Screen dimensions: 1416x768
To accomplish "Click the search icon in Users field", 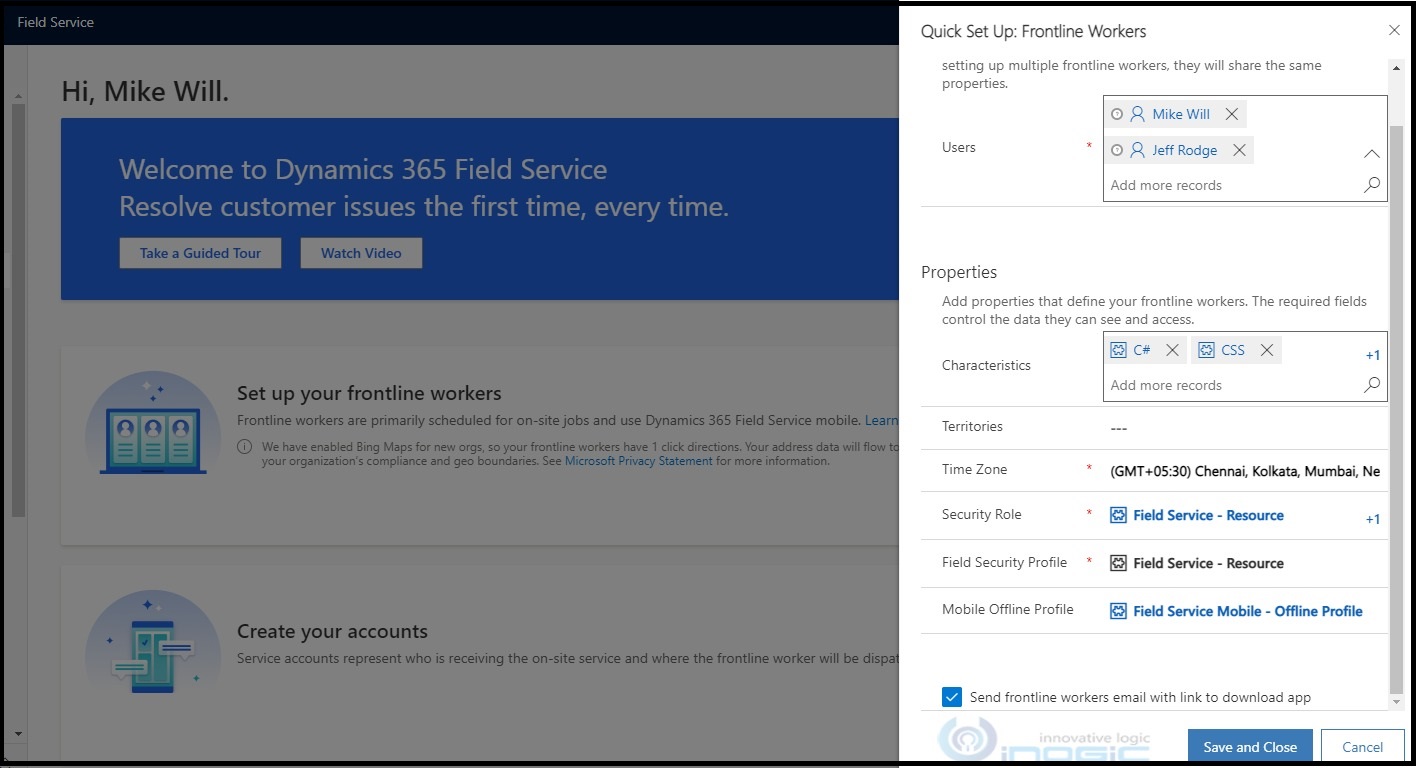I will 1372,185.
